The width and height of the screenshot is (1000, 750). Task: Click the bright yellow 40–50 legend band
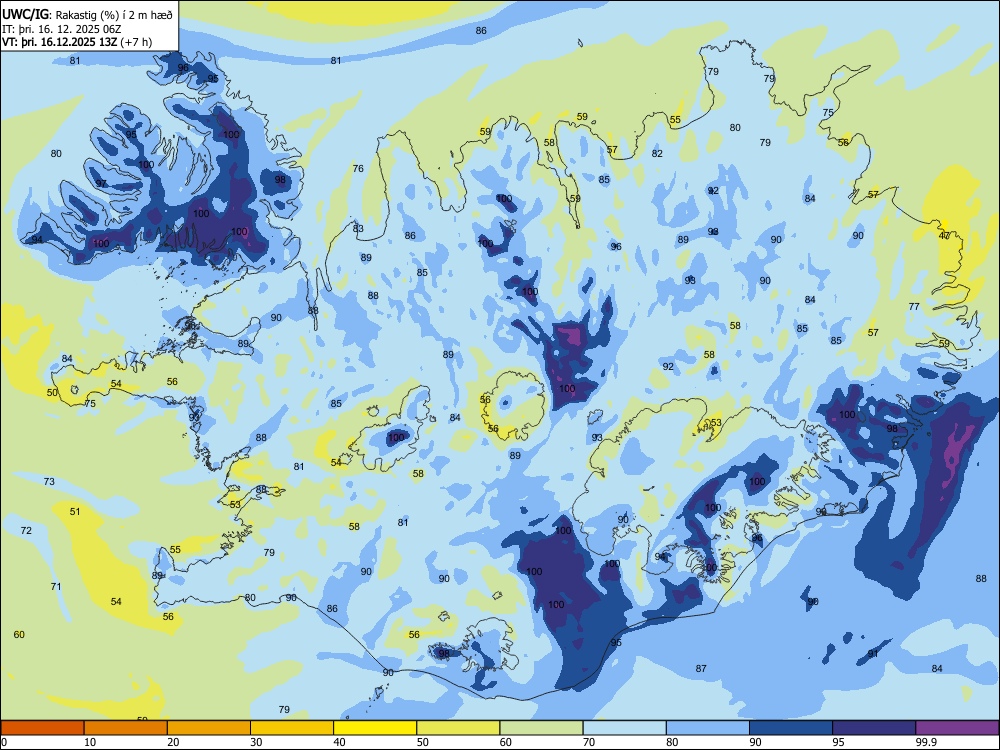click(375, 728)
